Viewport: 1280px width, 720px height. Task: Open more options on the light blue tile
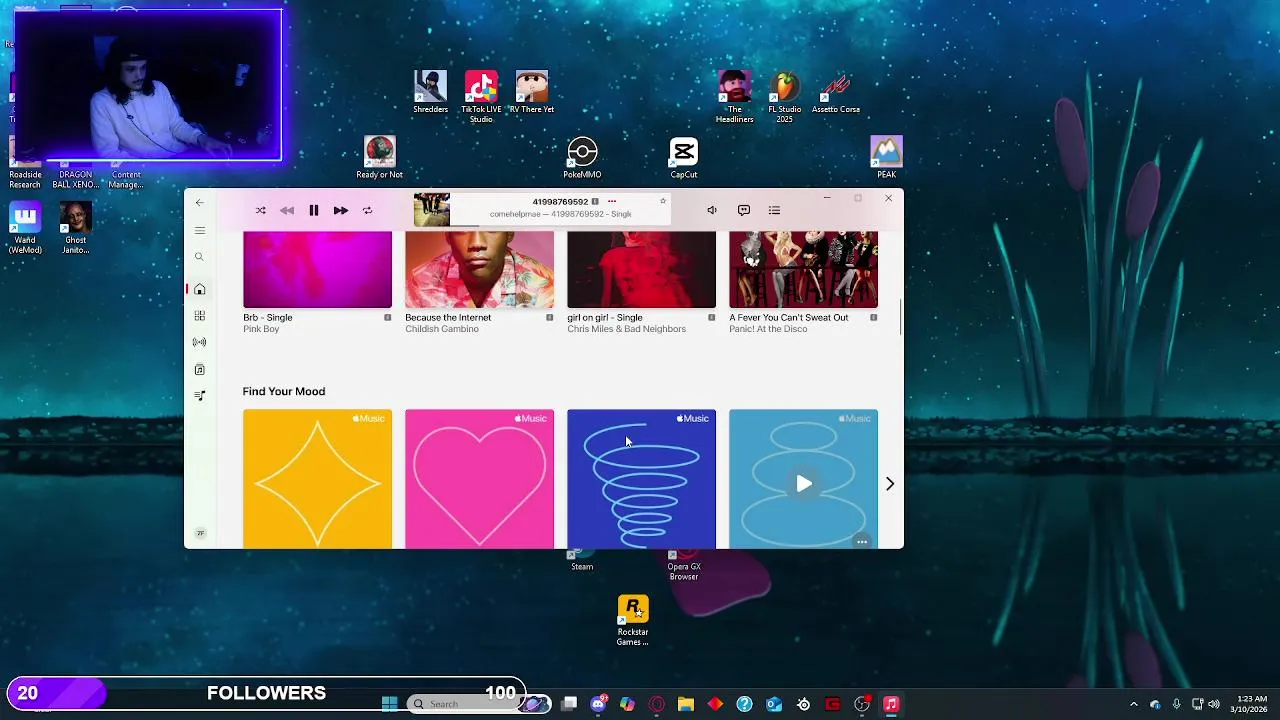click(x=862, y=542)
